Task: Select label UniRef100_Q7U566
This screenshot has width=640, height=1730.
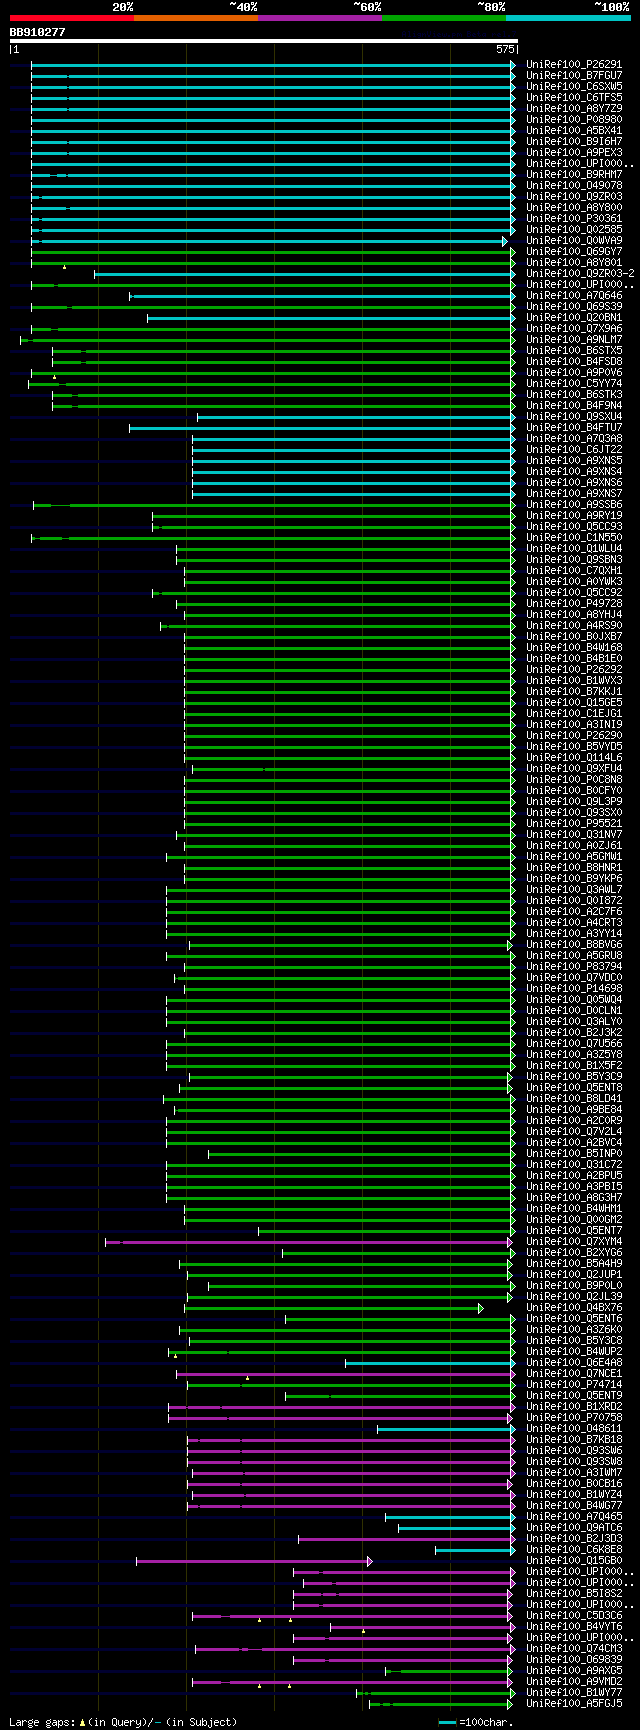Action: [x=574, y=1044]
